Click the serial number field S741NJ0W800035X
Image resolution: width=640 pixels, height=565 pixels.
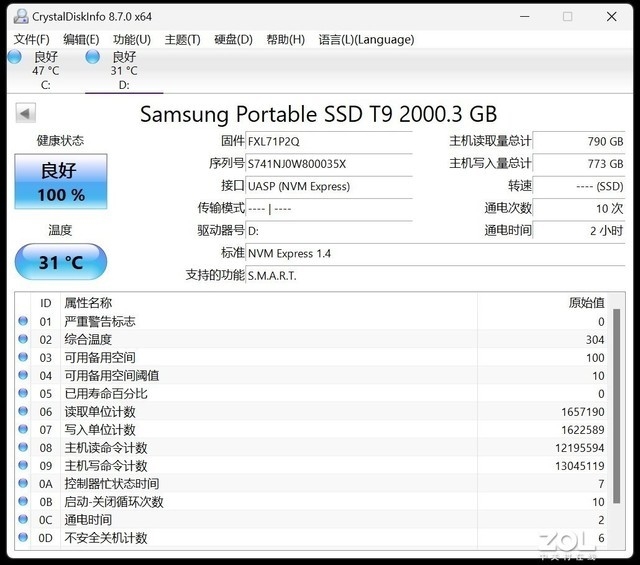click(x=329, y=163)
